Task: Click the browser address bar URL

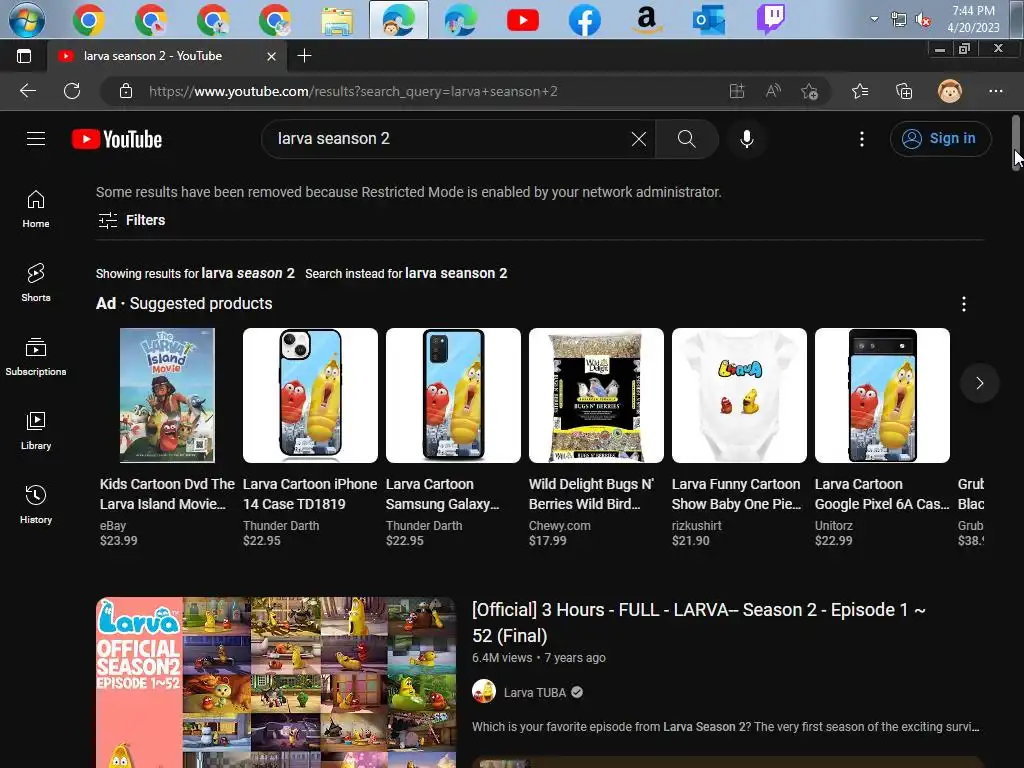Action: [x=353, y=91]
